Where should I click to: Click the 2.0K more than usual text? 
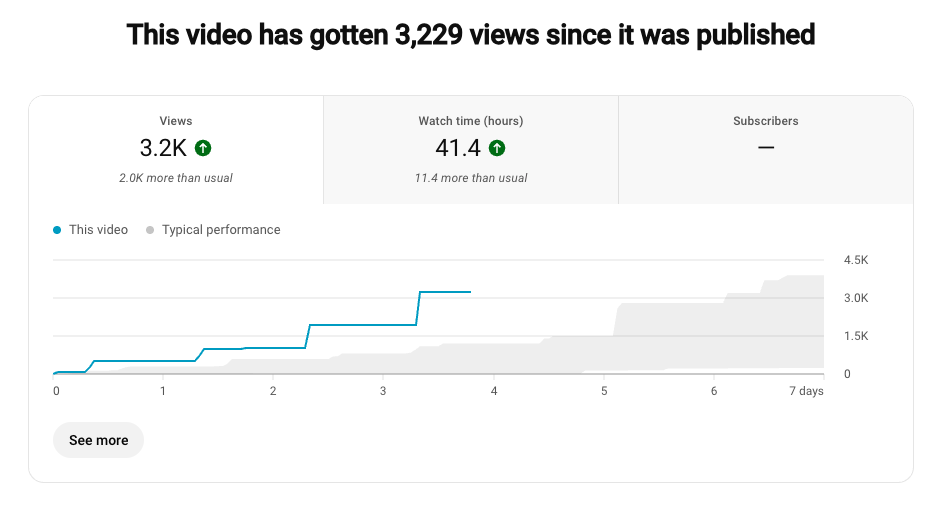coord(176,178)
